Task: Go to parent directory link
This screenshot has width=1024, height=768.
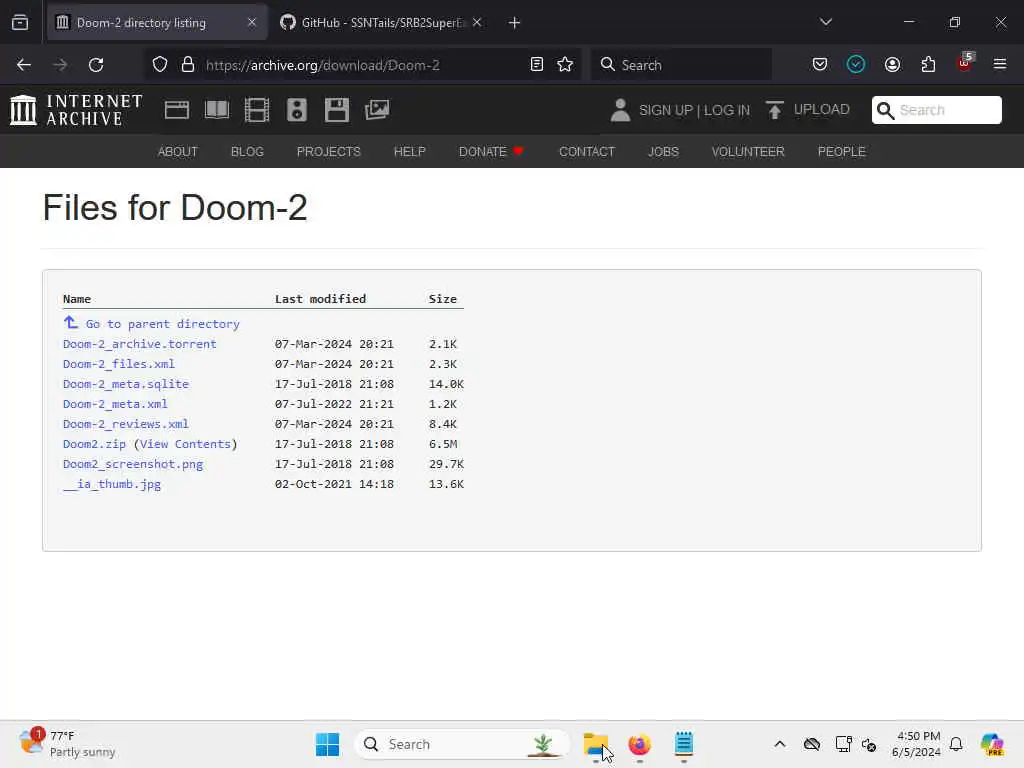Action: click(163, 324)
